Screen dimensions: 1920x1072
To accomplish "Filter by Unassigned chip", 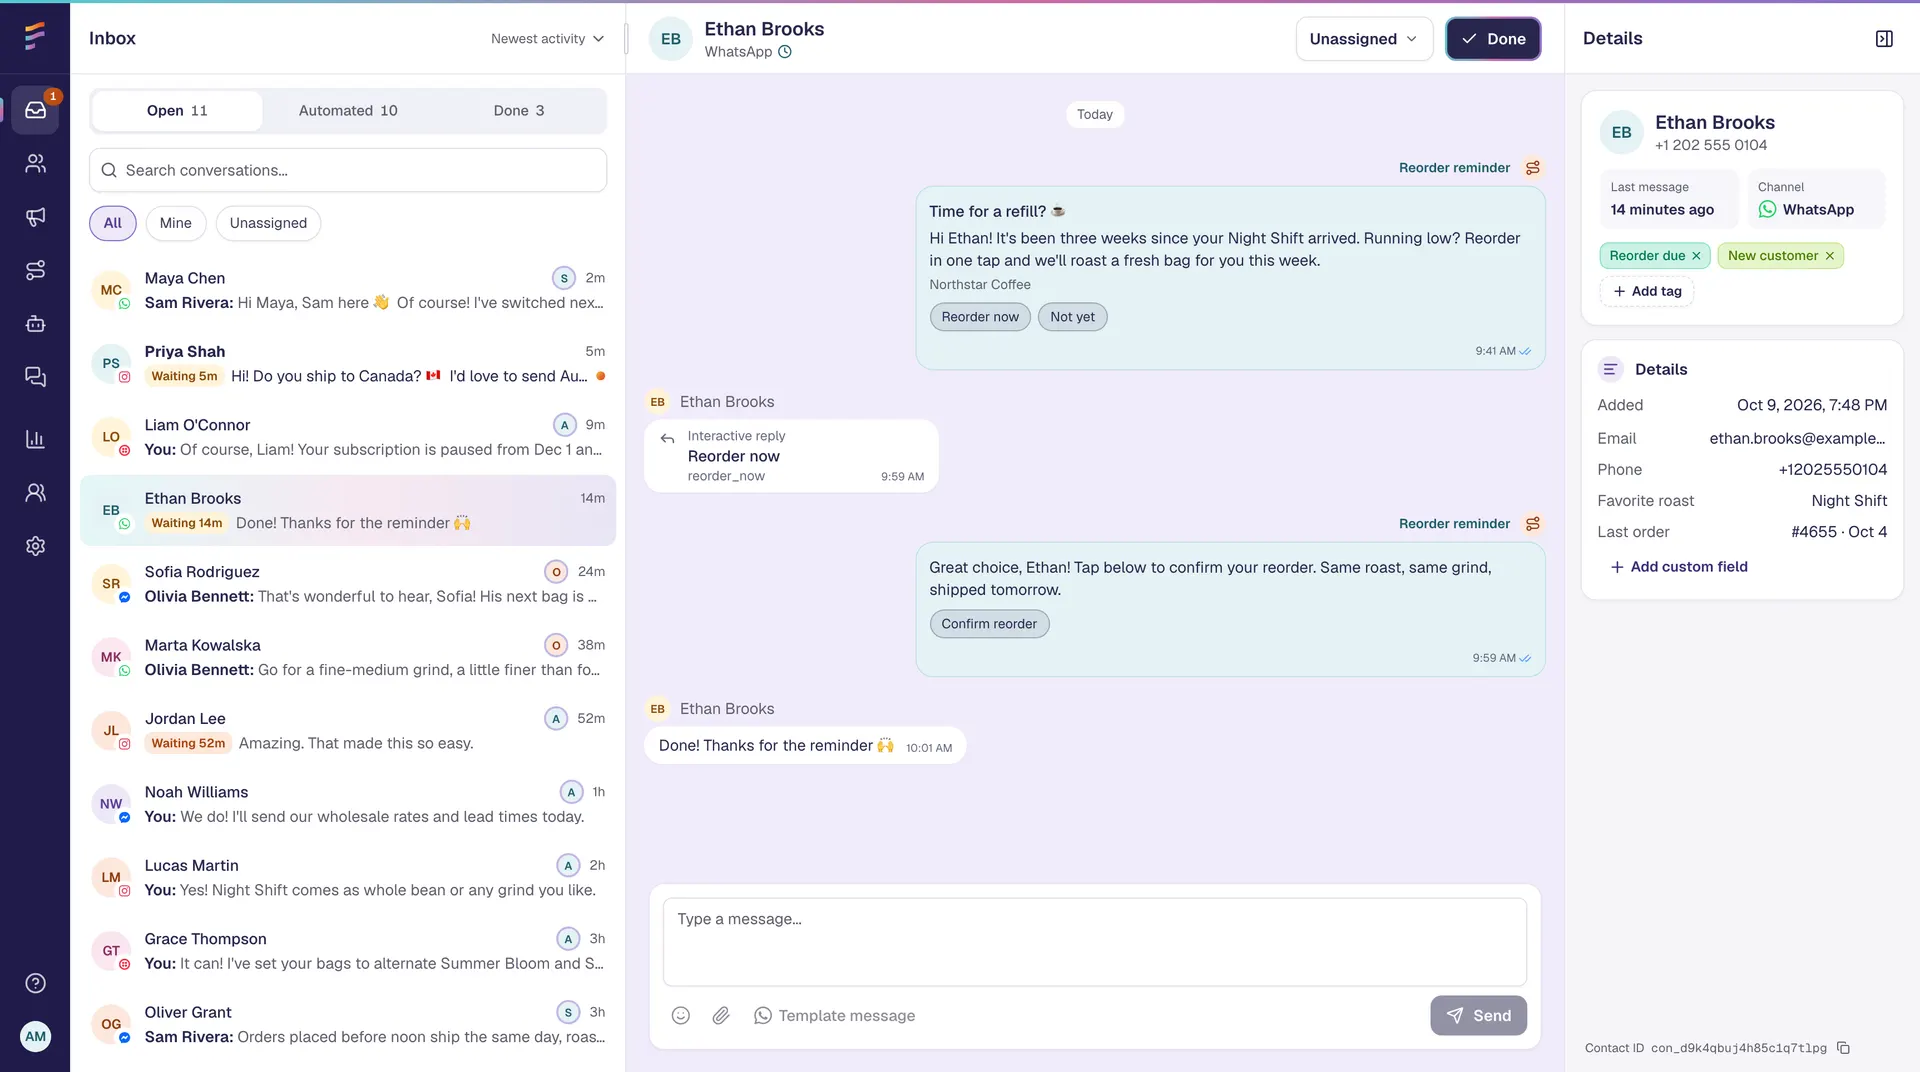I will click(x=268, y=223).
